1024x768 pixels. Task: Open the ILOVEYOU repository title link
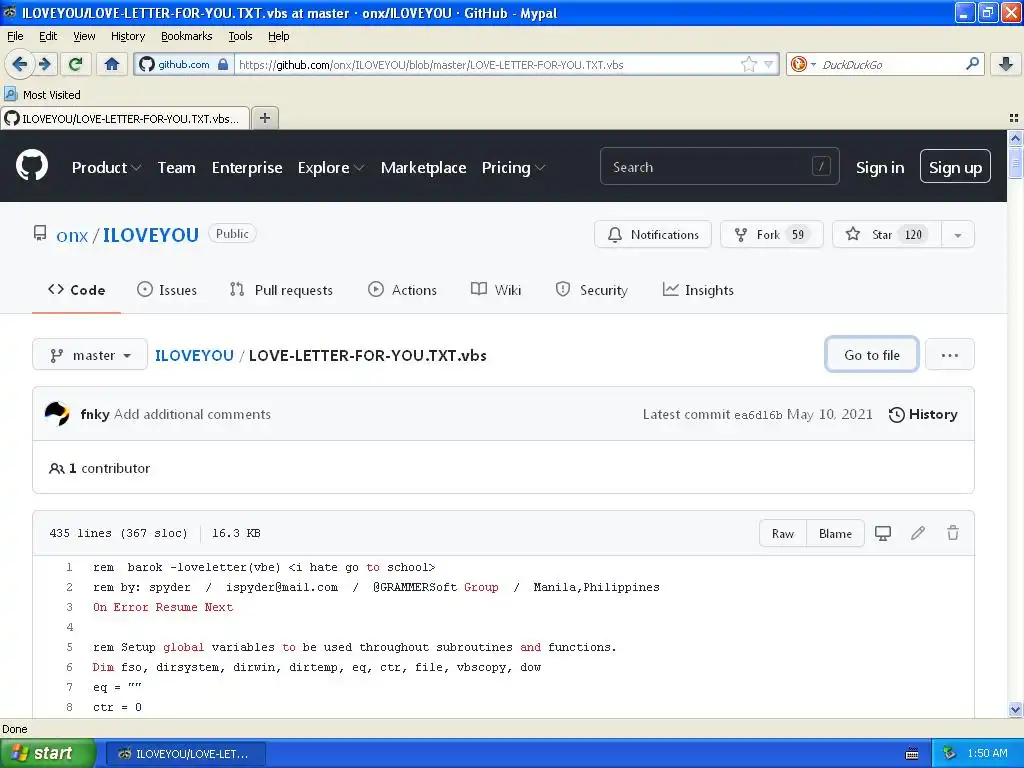(151, 235)
